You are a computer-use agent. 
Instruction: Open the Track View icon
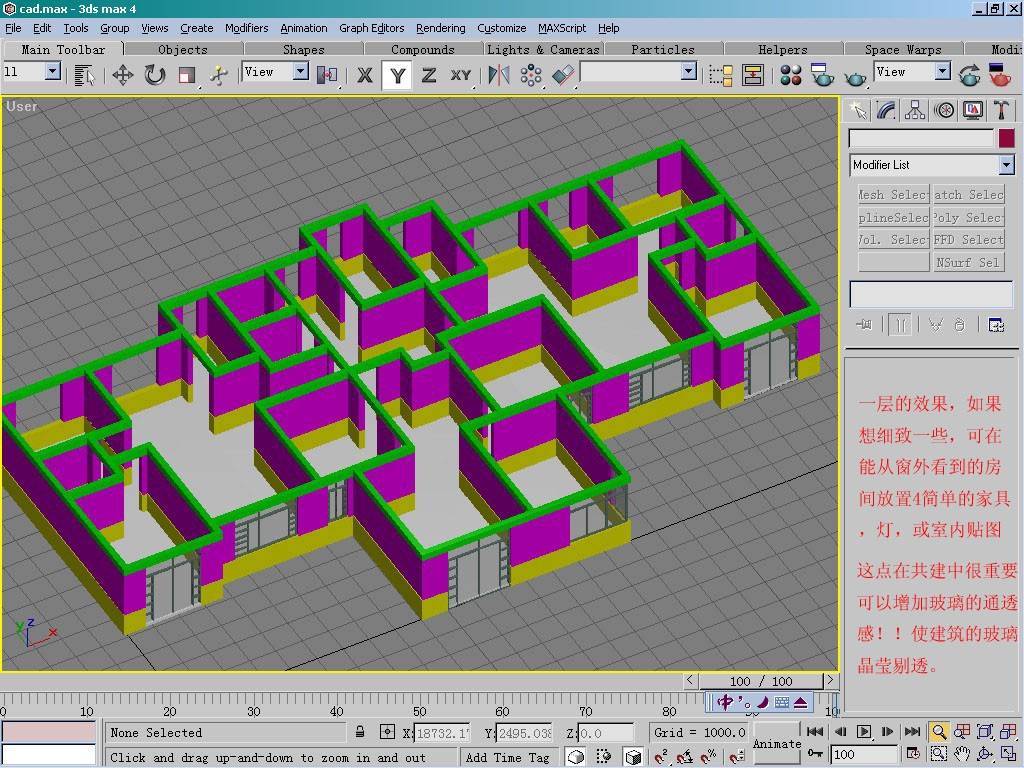[721, 75]
